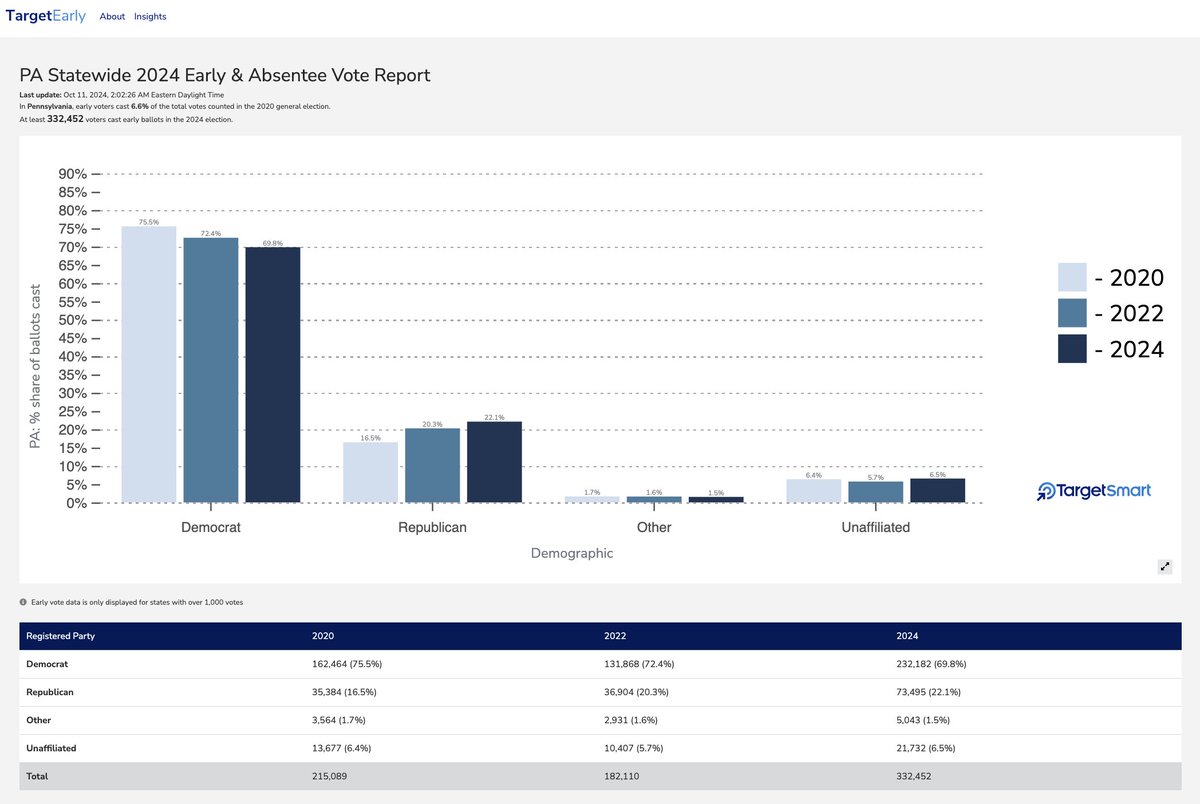Click the TargetSmart logo in the chart
1200x804 pixels.
click(1094, 491)
